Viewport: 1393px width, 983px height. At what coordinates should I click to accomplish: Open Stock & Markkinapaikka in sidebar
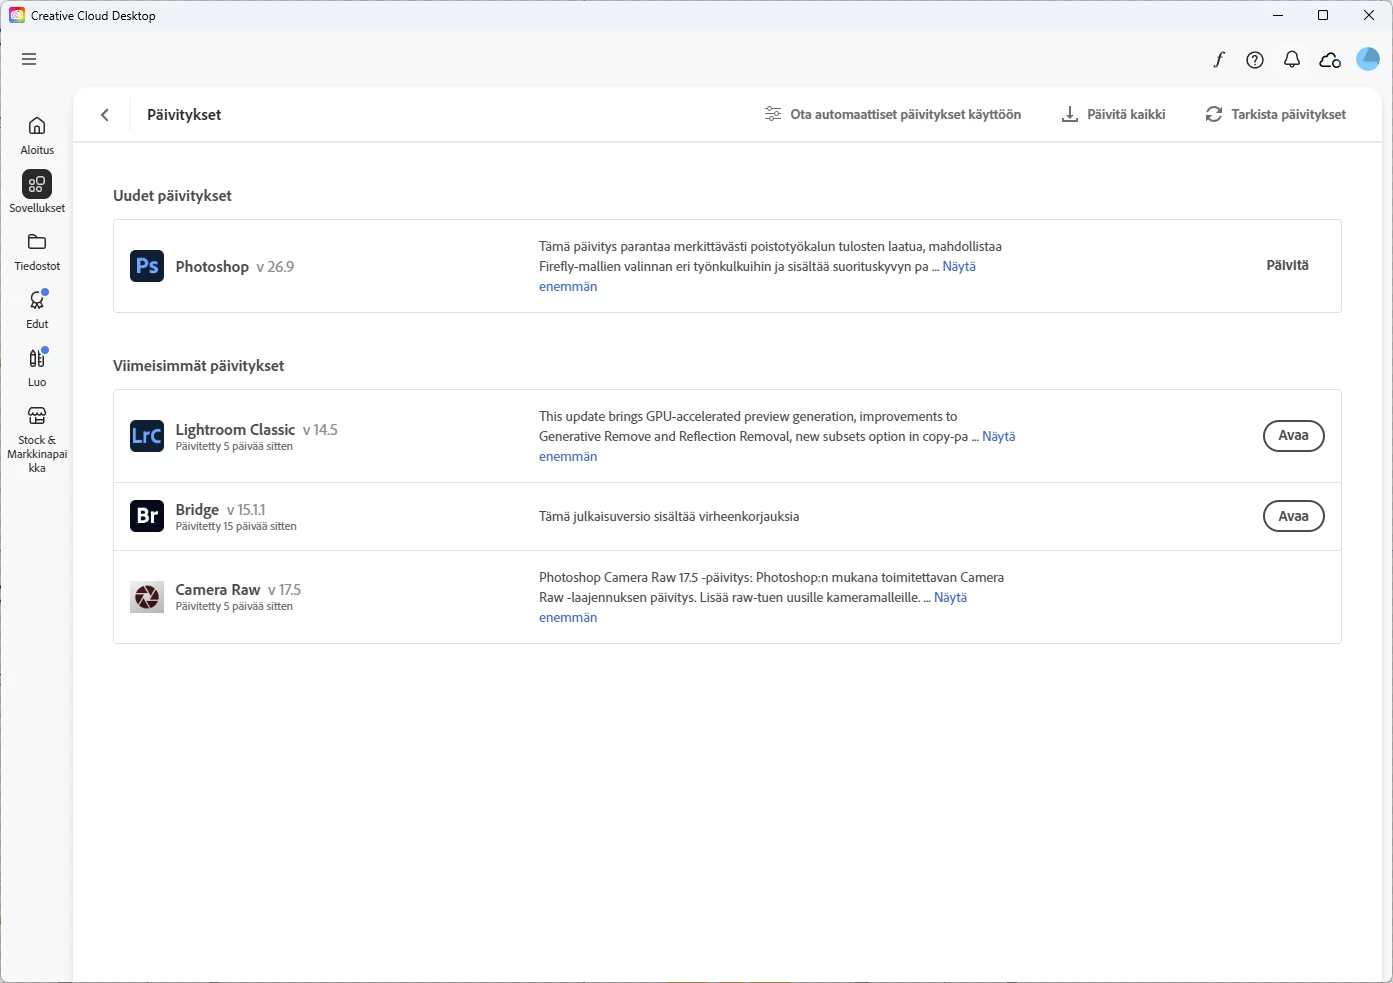[37, 439]
